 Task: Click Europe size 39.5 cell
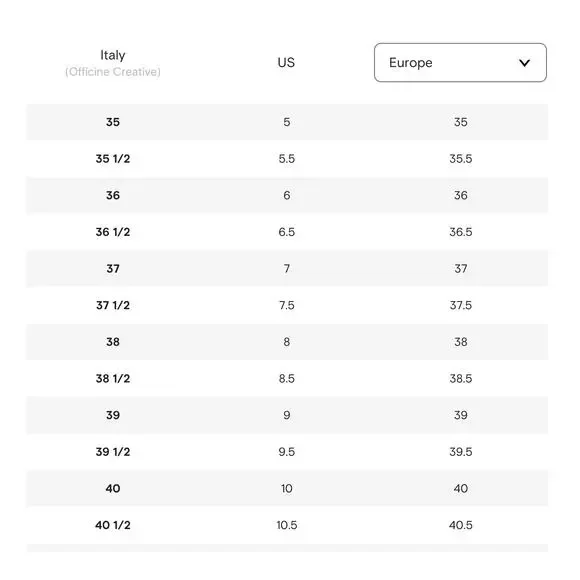coord(461,452)
